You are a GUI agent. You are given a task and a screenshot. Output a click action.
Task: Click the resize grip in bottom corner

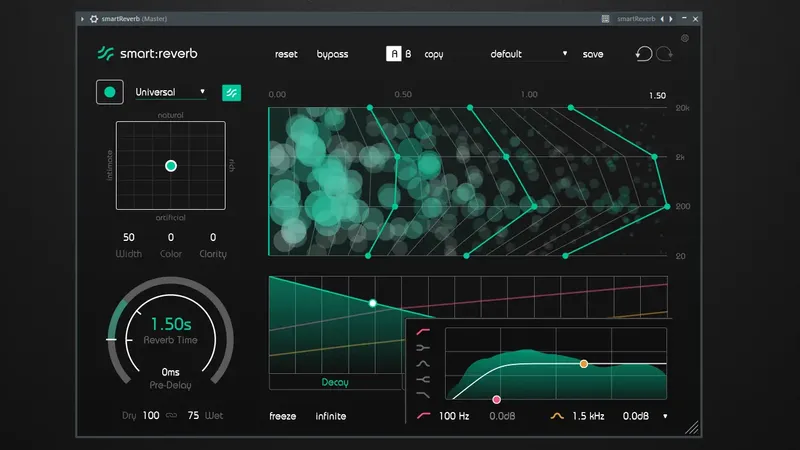click(x=692, y=428)
